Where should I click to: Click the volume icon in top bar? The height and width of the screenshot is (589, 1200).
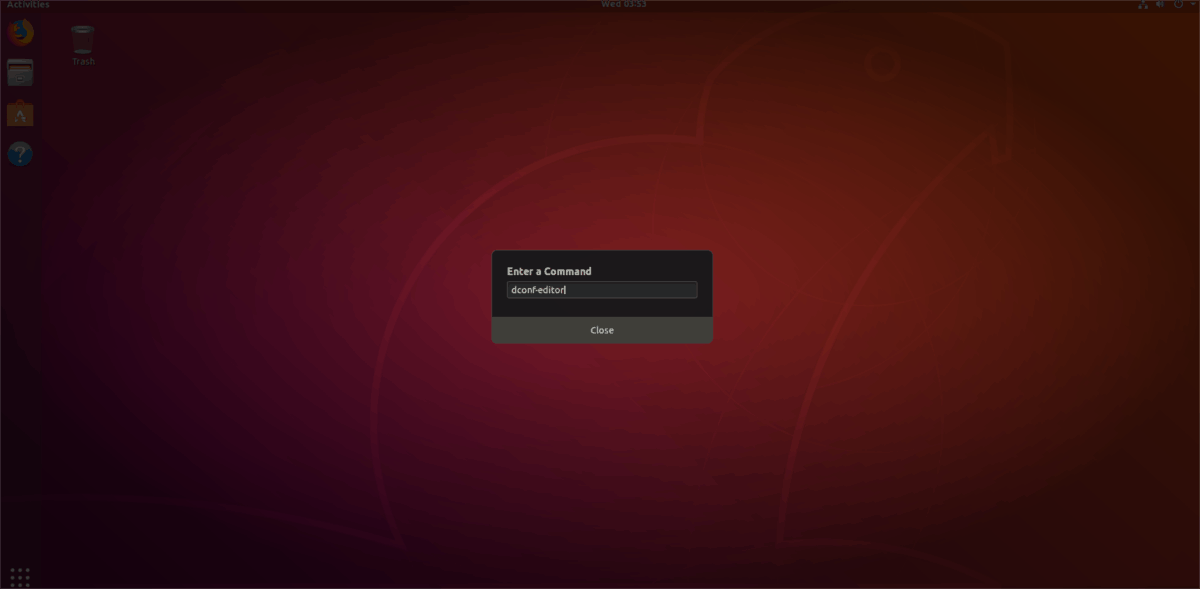[x=1161, y=4]
